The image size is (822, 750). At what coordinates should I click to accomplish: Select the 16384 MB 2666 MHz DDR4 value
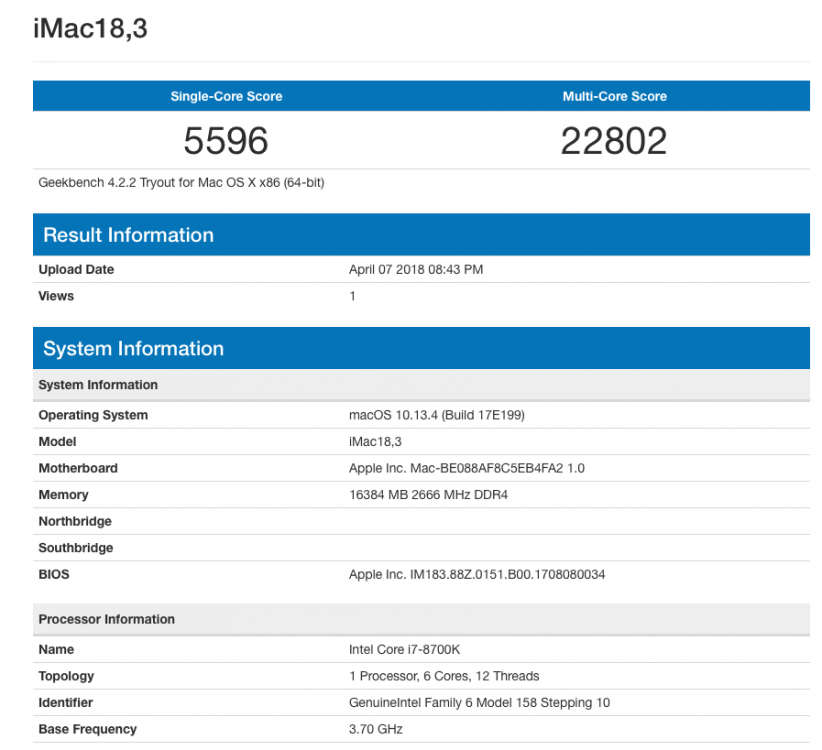coord(428,495)
